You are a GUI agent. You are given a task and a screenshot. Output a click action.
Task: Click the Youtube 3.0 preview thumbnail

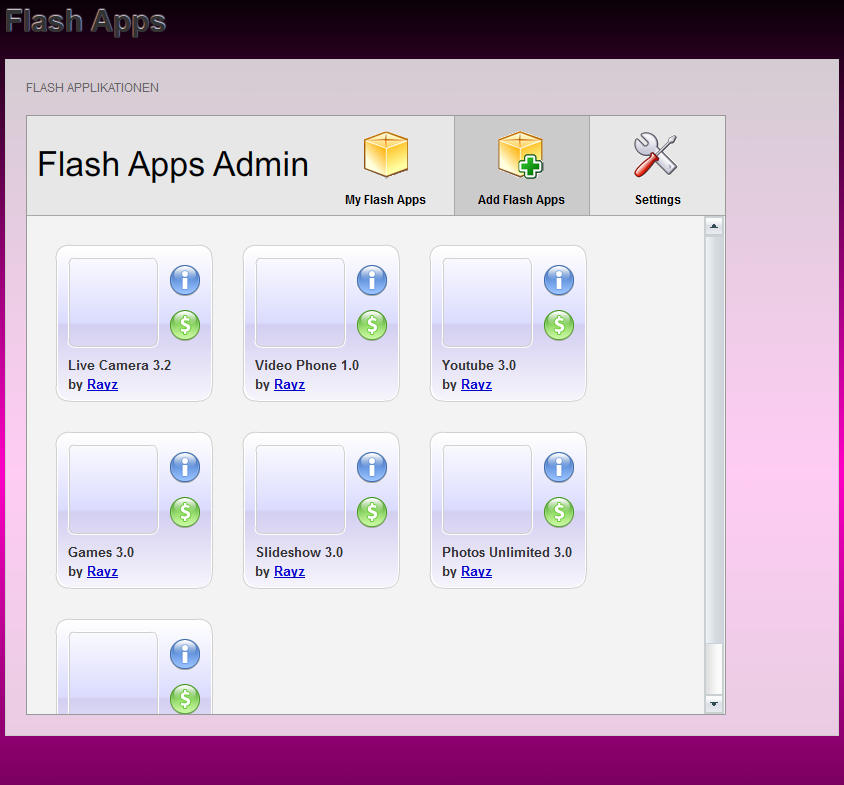click(487, 302)
